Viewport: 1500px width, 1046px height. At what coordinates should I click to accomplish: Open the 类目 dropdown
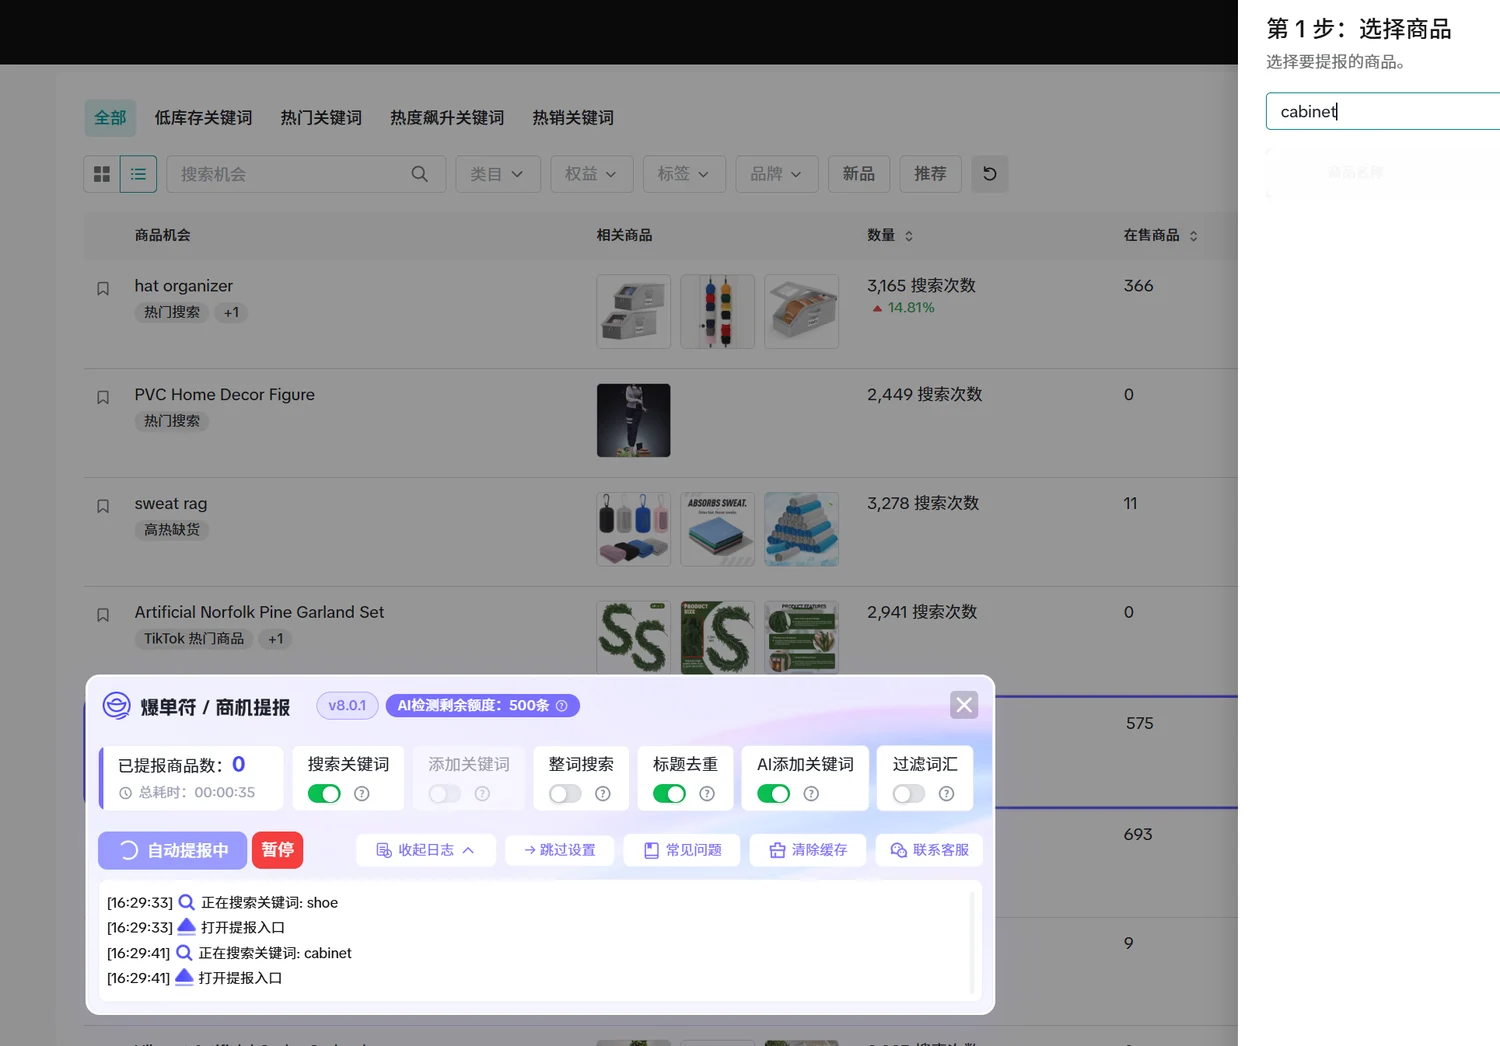[498, 174]
